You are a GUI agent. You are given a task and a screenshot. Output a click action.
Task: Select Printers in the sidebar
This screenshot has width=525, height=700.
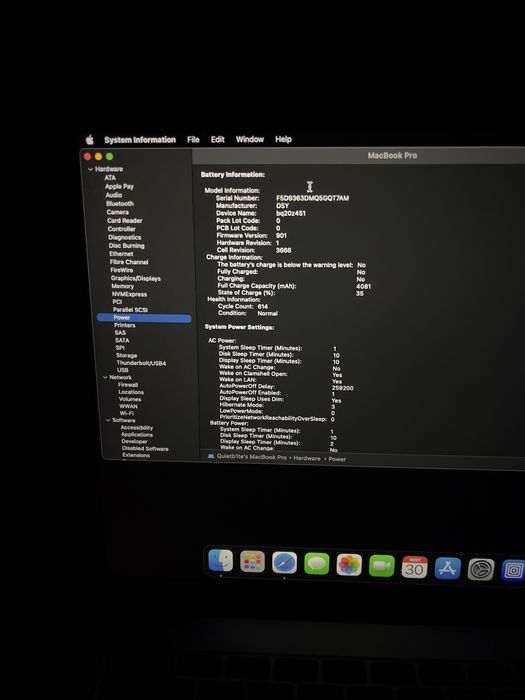pyautogui.click(x=125, y=325)
